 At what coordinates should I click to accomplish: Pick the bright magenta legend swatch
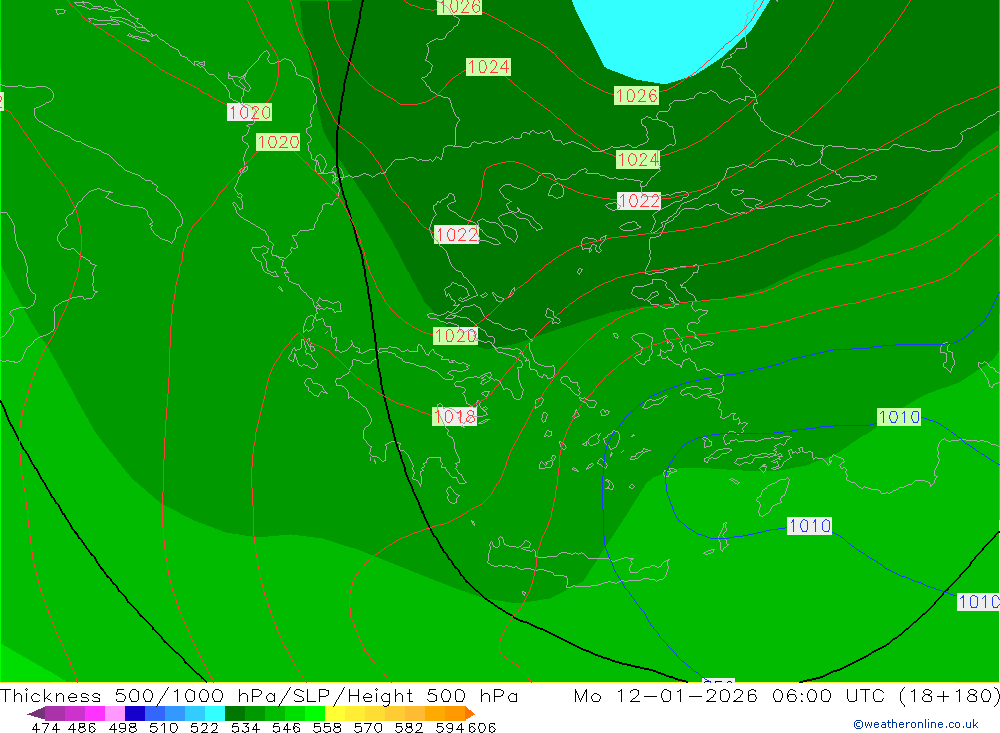click(x=95, y=713)
